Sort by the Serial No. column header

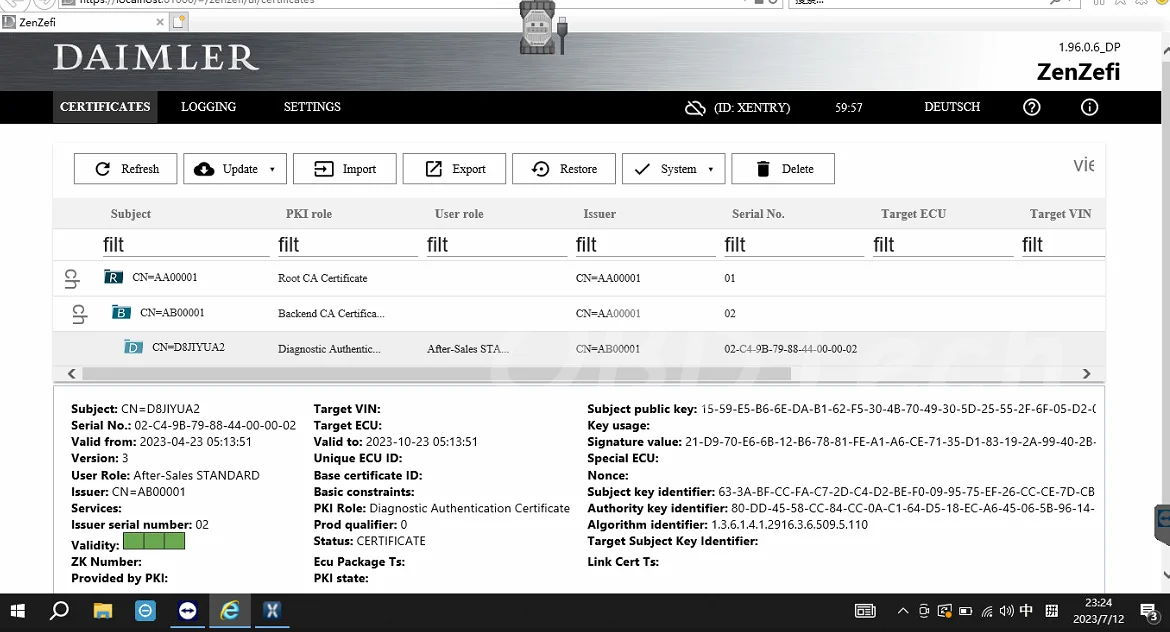(758, 213)
